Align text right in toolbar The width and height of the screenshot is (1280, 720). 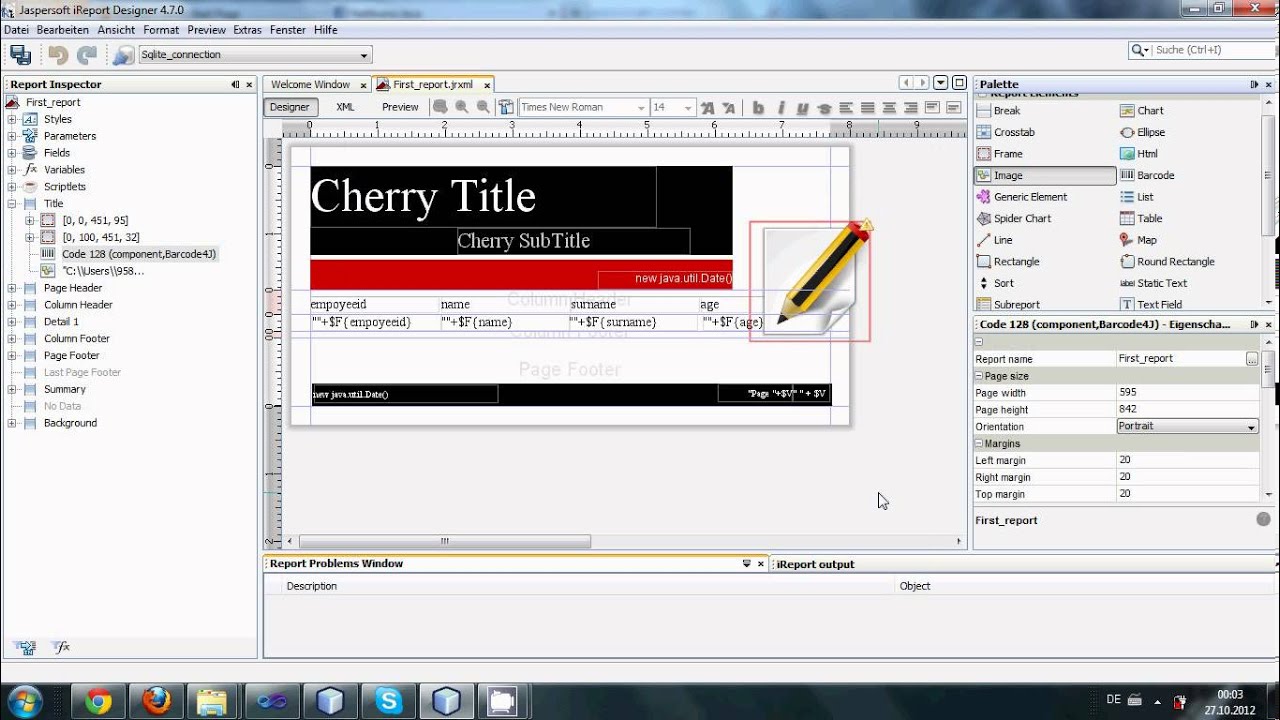tap(910, 107)
